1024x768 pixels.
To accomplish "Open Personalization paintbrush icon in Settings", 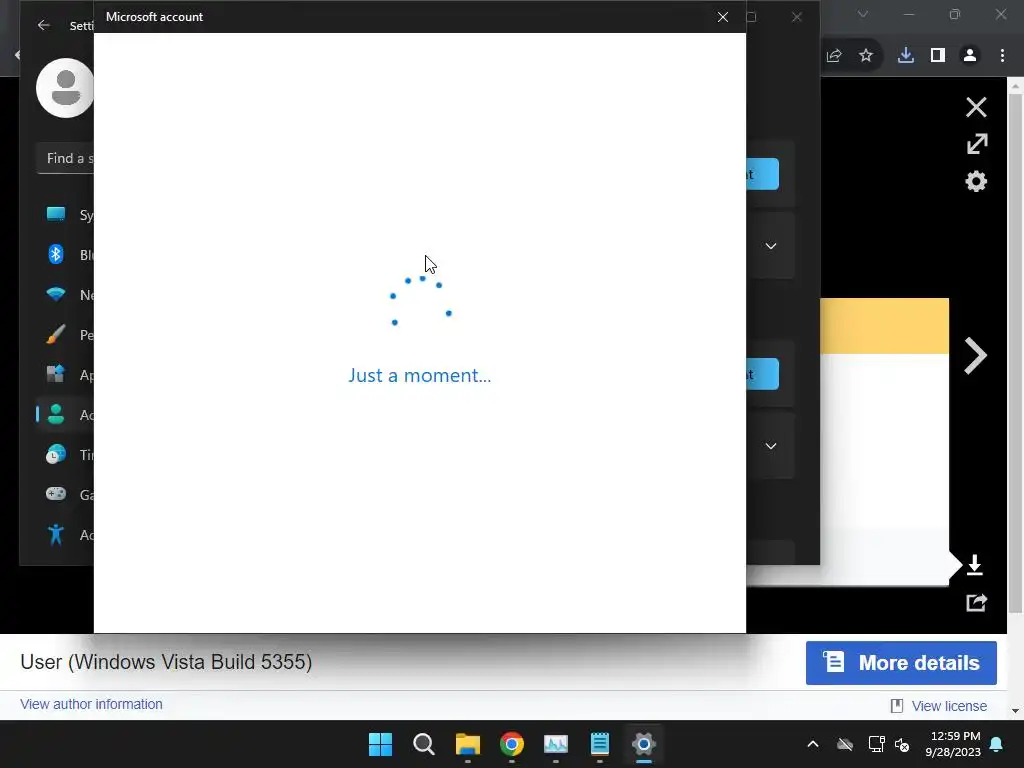I will pyautogui.click(x=56, y=334).
